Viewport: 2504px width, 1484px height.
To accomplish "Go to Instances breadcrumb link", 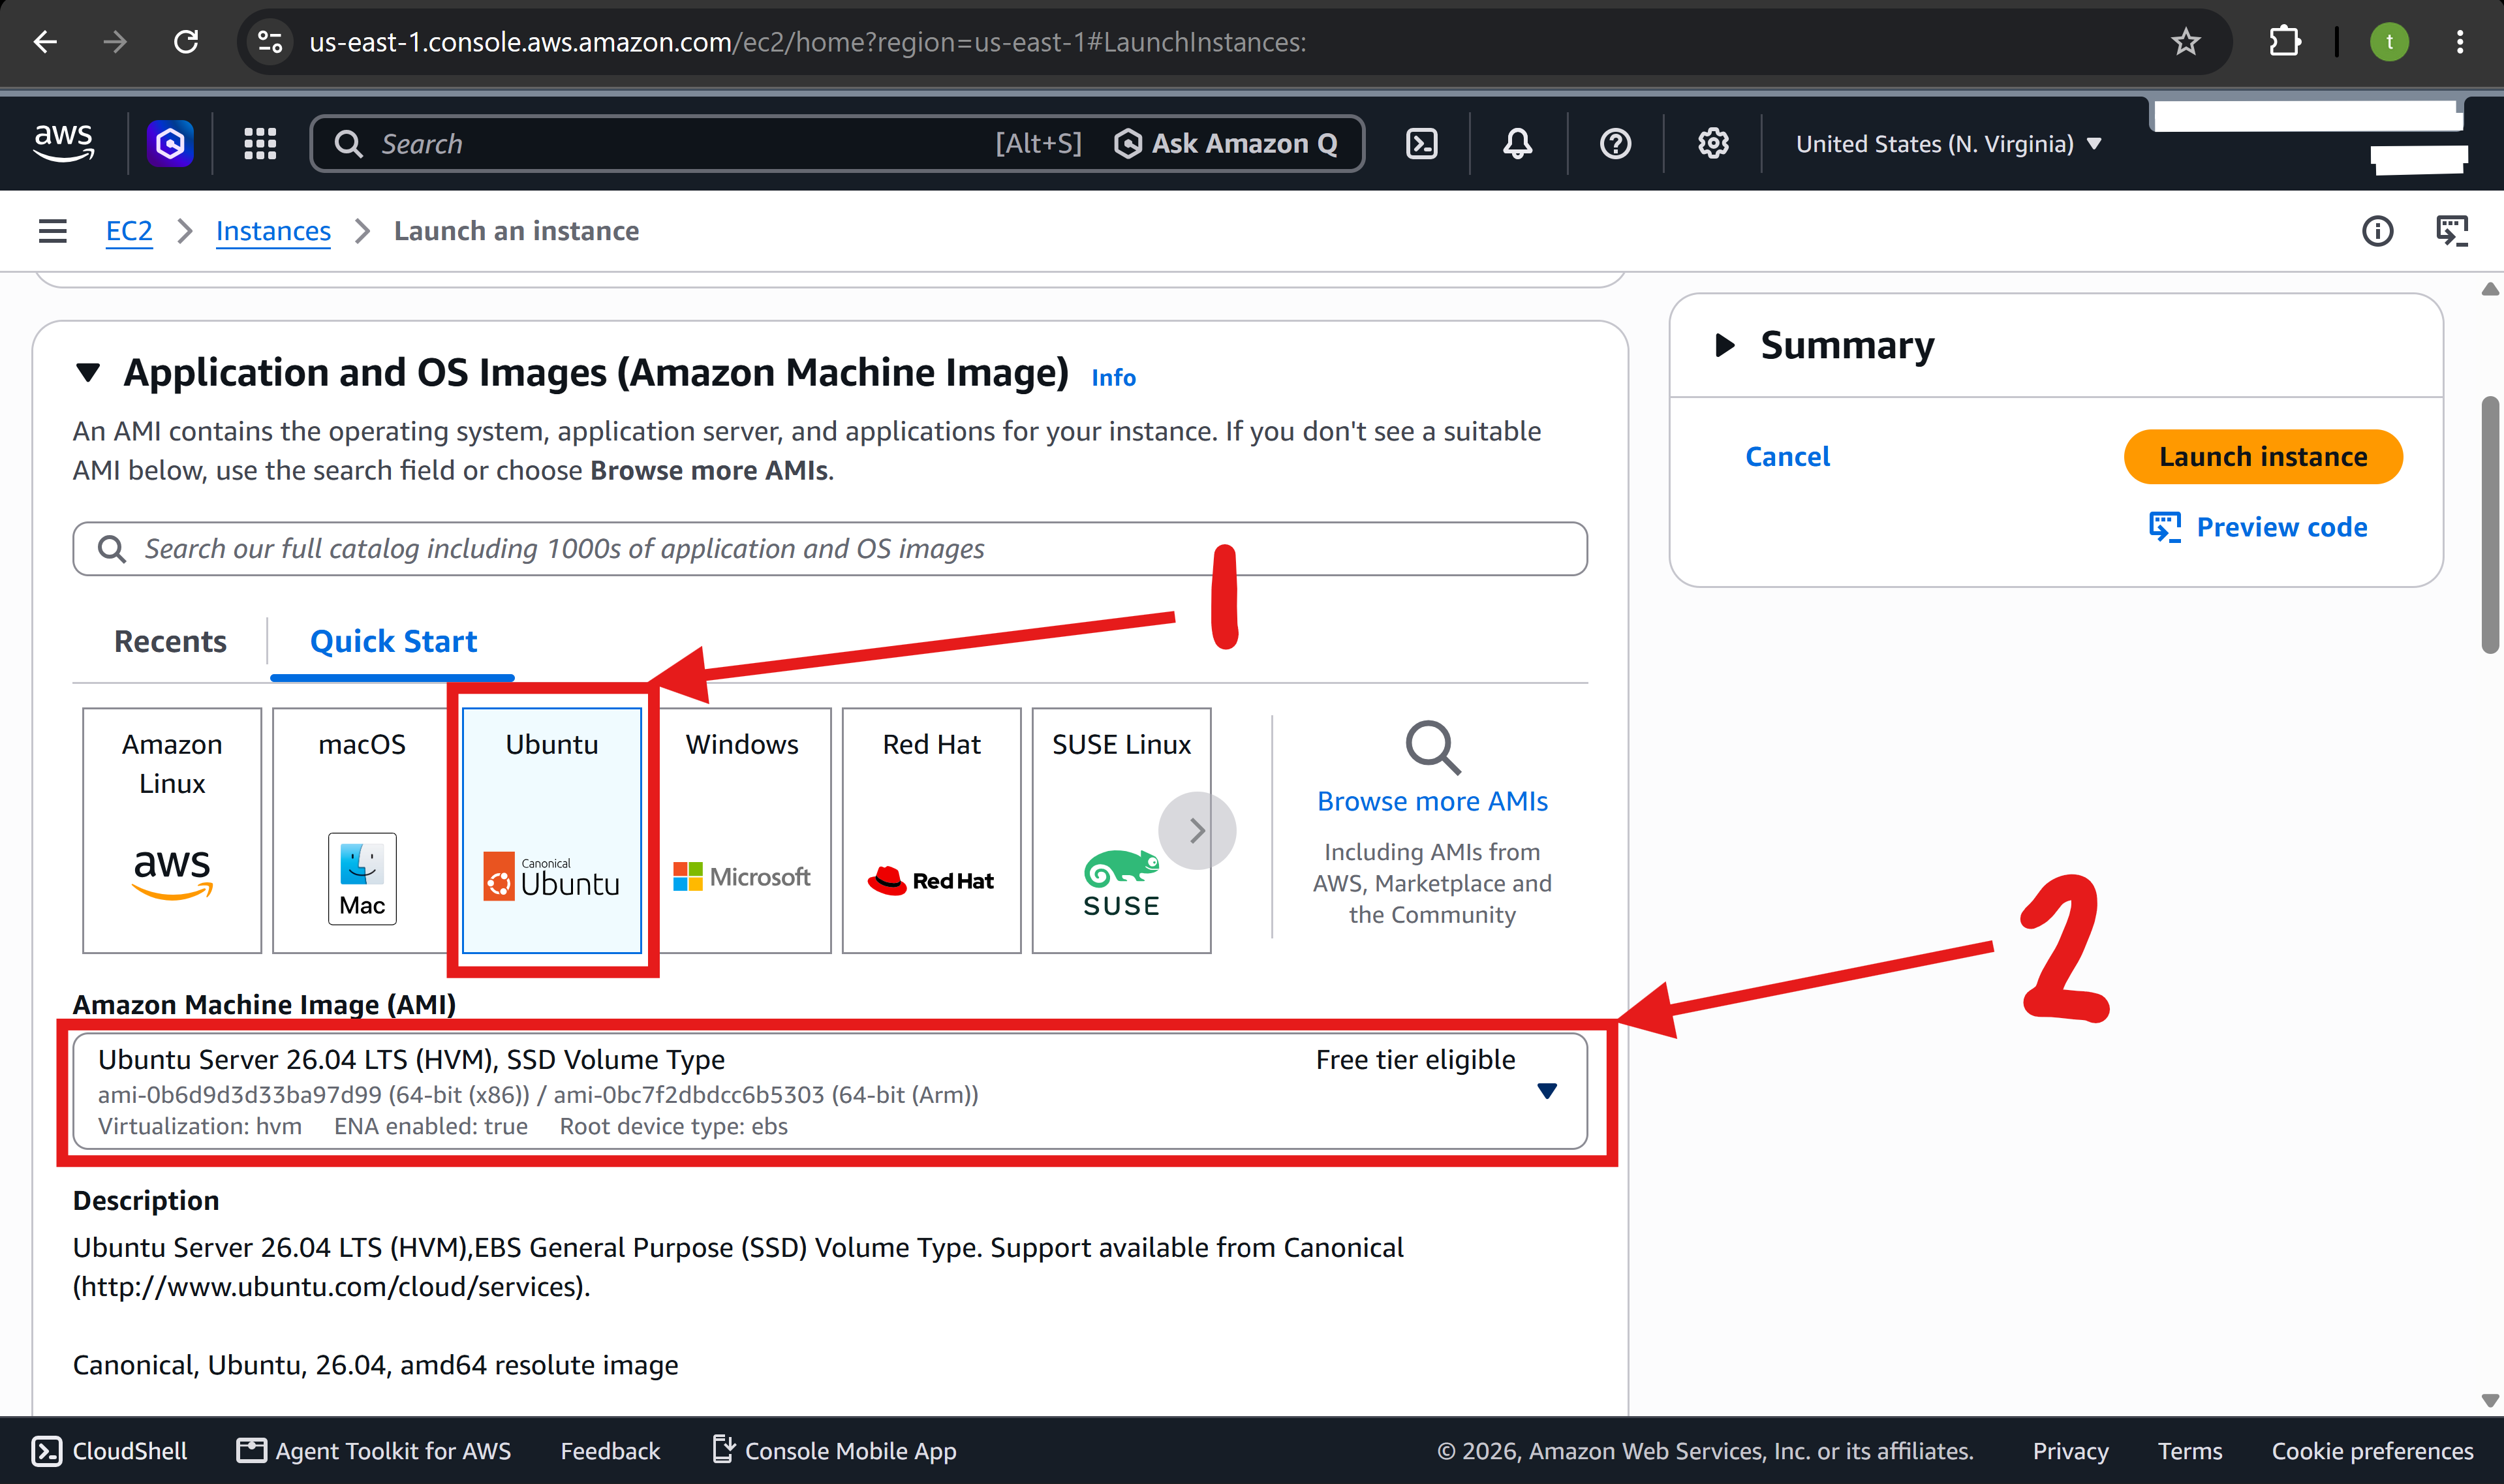I will tap(273, 231).
